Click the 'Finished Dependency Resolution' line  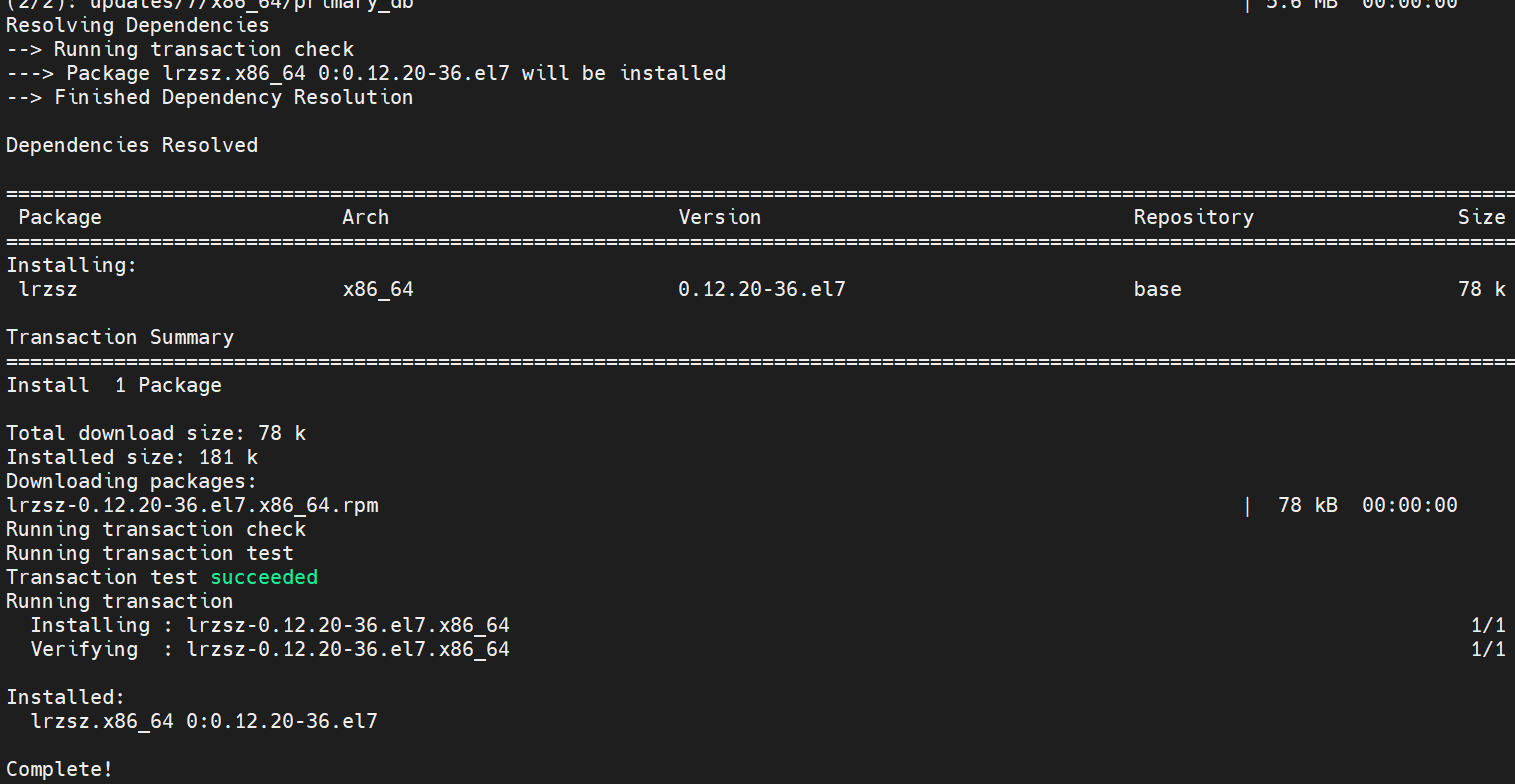[209, 97]
